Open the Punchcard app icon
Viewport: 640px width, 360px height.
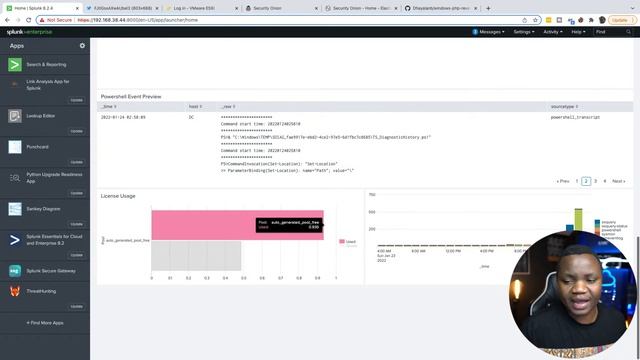point(15,147)
